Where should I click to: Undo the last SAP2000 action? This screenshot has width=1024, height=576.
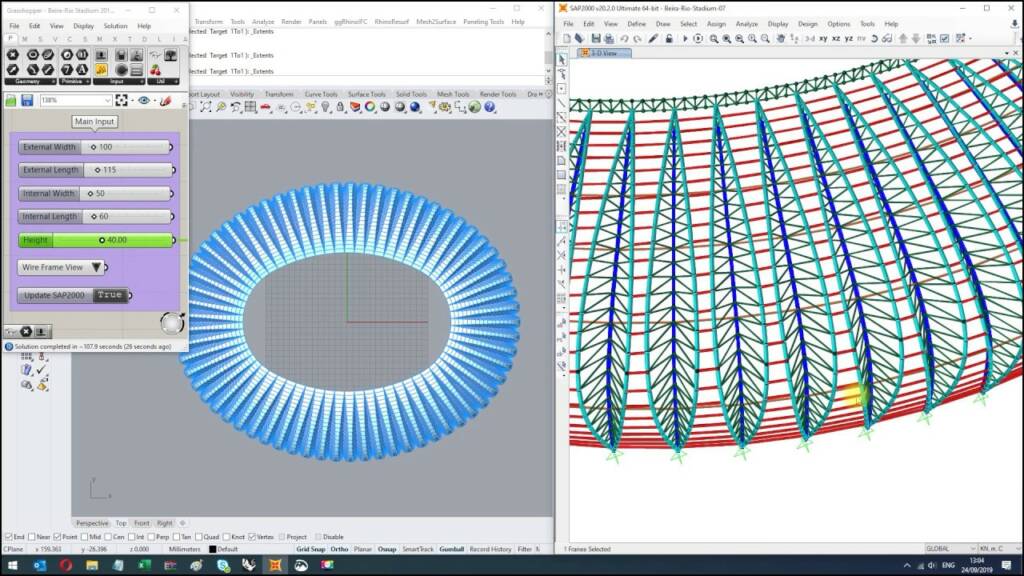pyautogui.click(x=624, y=39)
